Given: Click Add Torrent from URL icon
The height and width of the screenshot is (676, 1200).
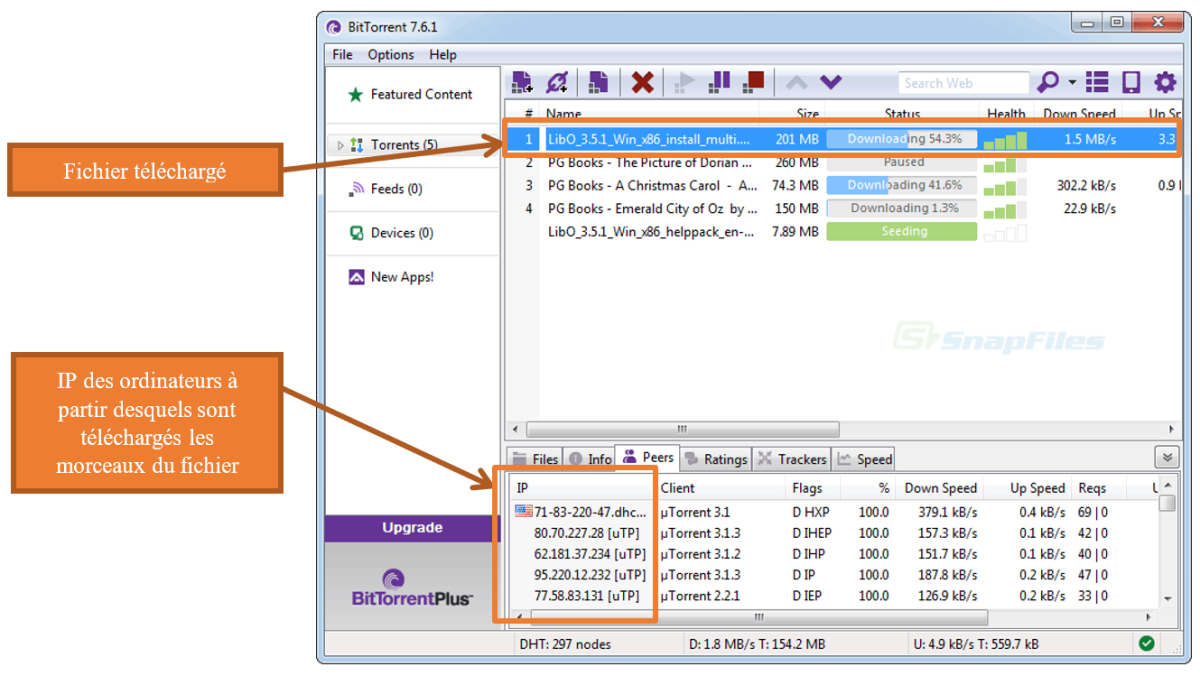Looking at the screenshot, I should [558, 83].
